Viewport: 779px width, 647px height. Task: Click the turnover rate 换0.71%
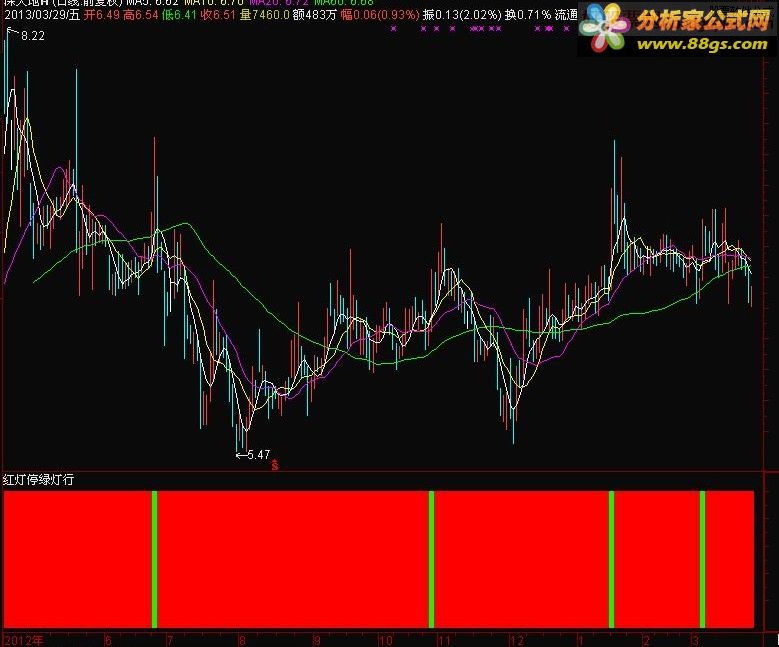point(528,15)
